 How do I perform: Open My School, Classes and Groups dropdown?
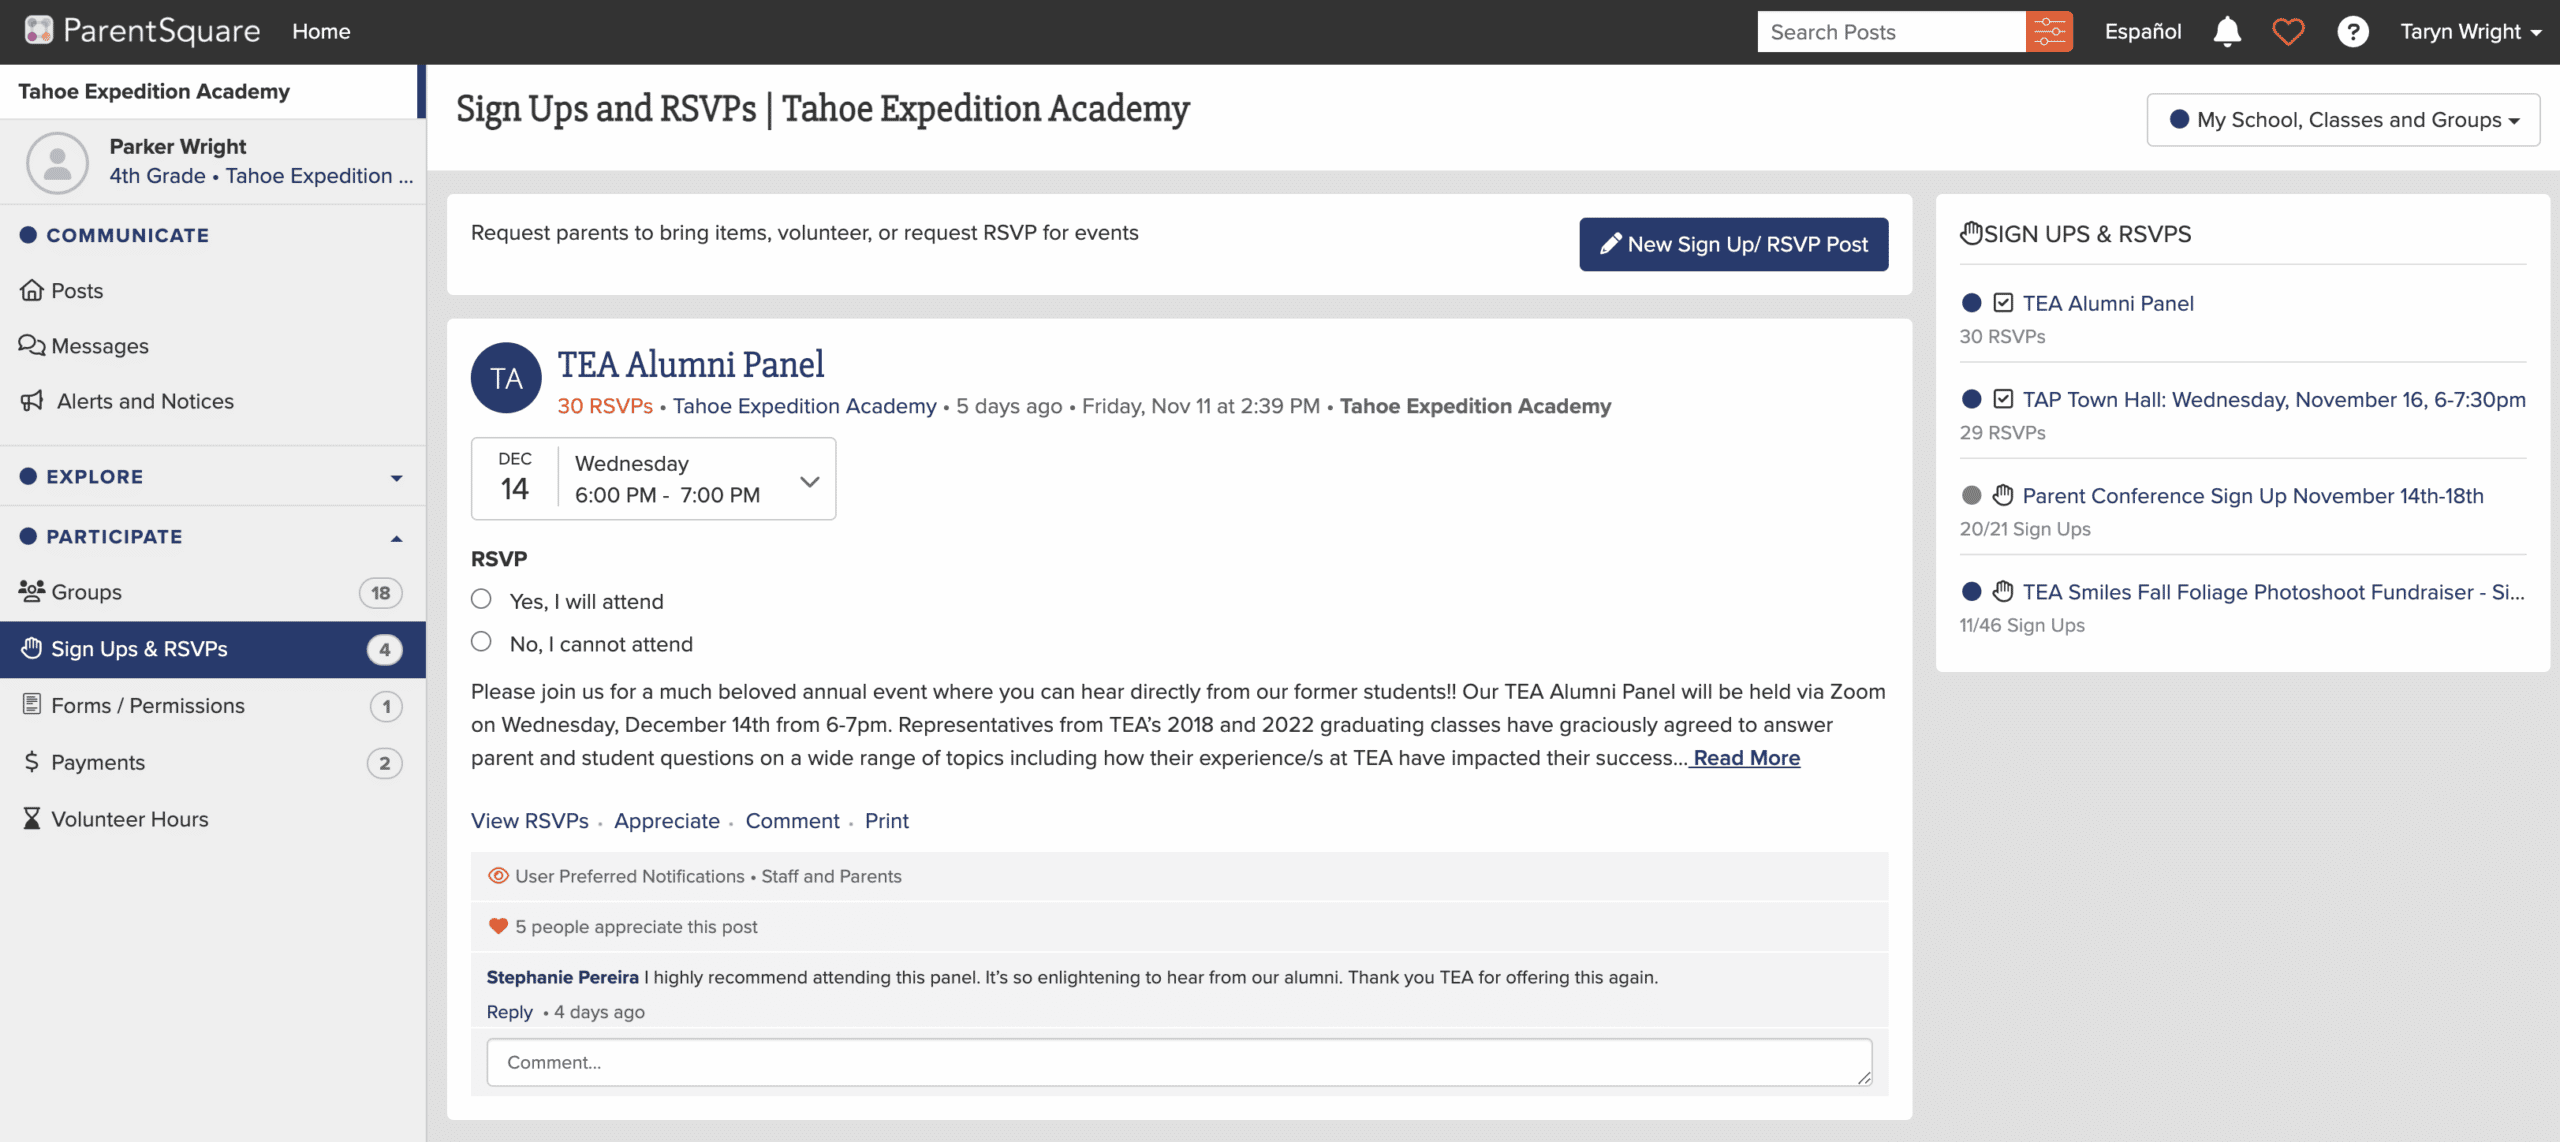tap(2343, 120)
